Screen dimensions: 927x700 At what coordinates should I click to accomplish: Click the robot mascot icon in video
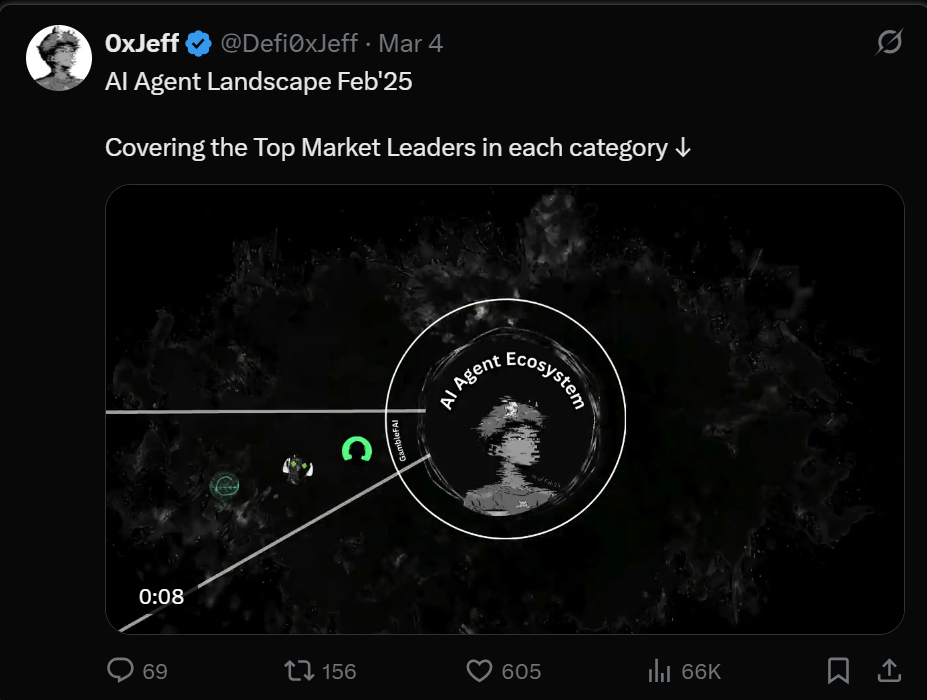coord(297,468)
